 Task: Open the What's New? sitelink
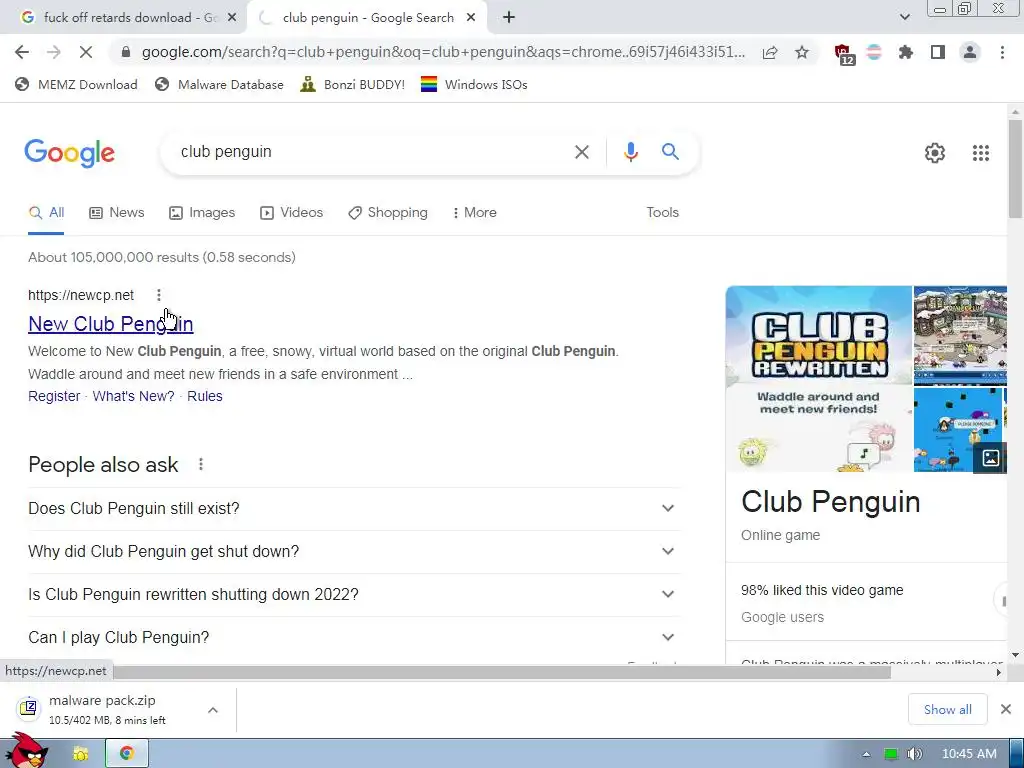(x=133, y=396)
